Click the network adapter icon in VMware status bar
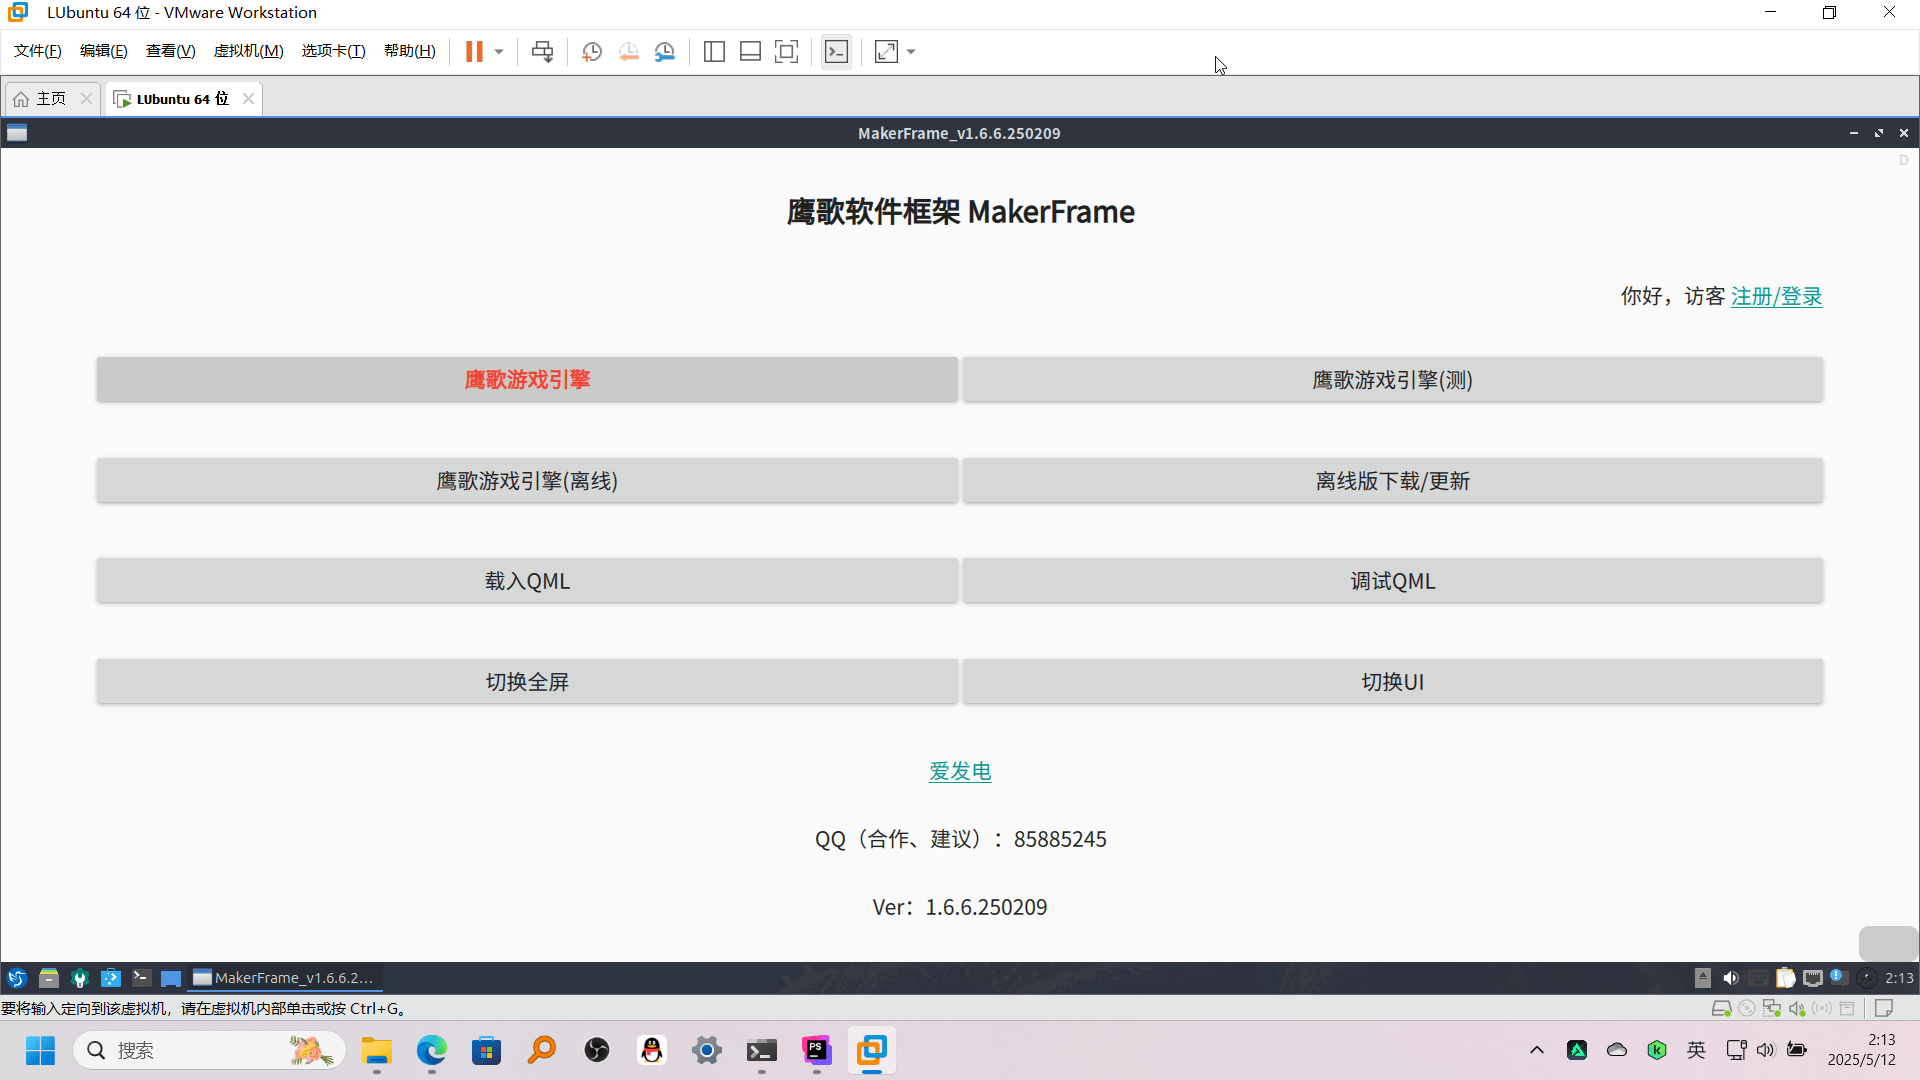Image resolution: width=1920 pixels, height=1080 pixels. coord(1772,1008)
